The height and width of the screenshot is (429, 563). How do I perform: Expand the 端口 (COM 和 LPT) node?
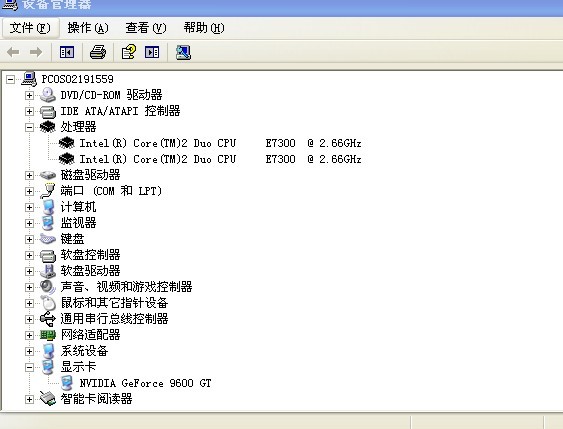pos(29,191)
